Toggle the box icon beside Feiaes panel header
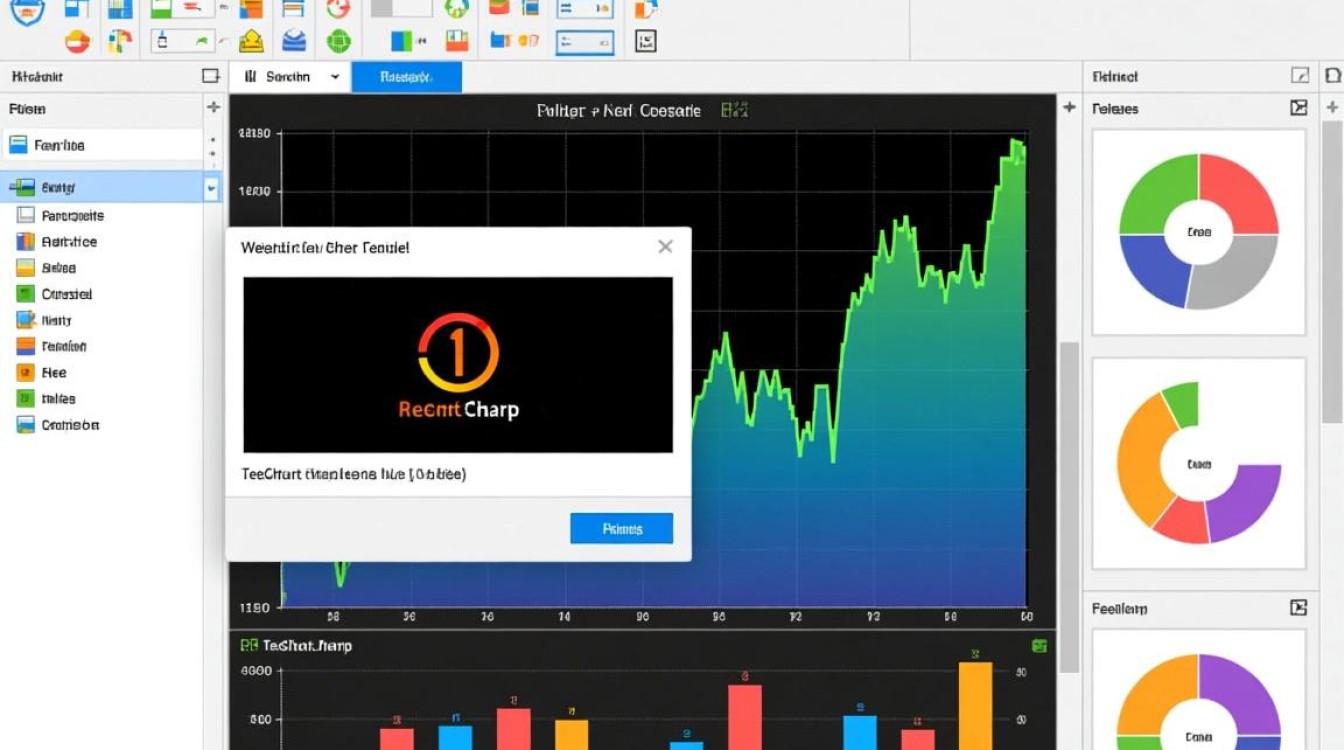1344x750 pixels. click(1298, 108)
